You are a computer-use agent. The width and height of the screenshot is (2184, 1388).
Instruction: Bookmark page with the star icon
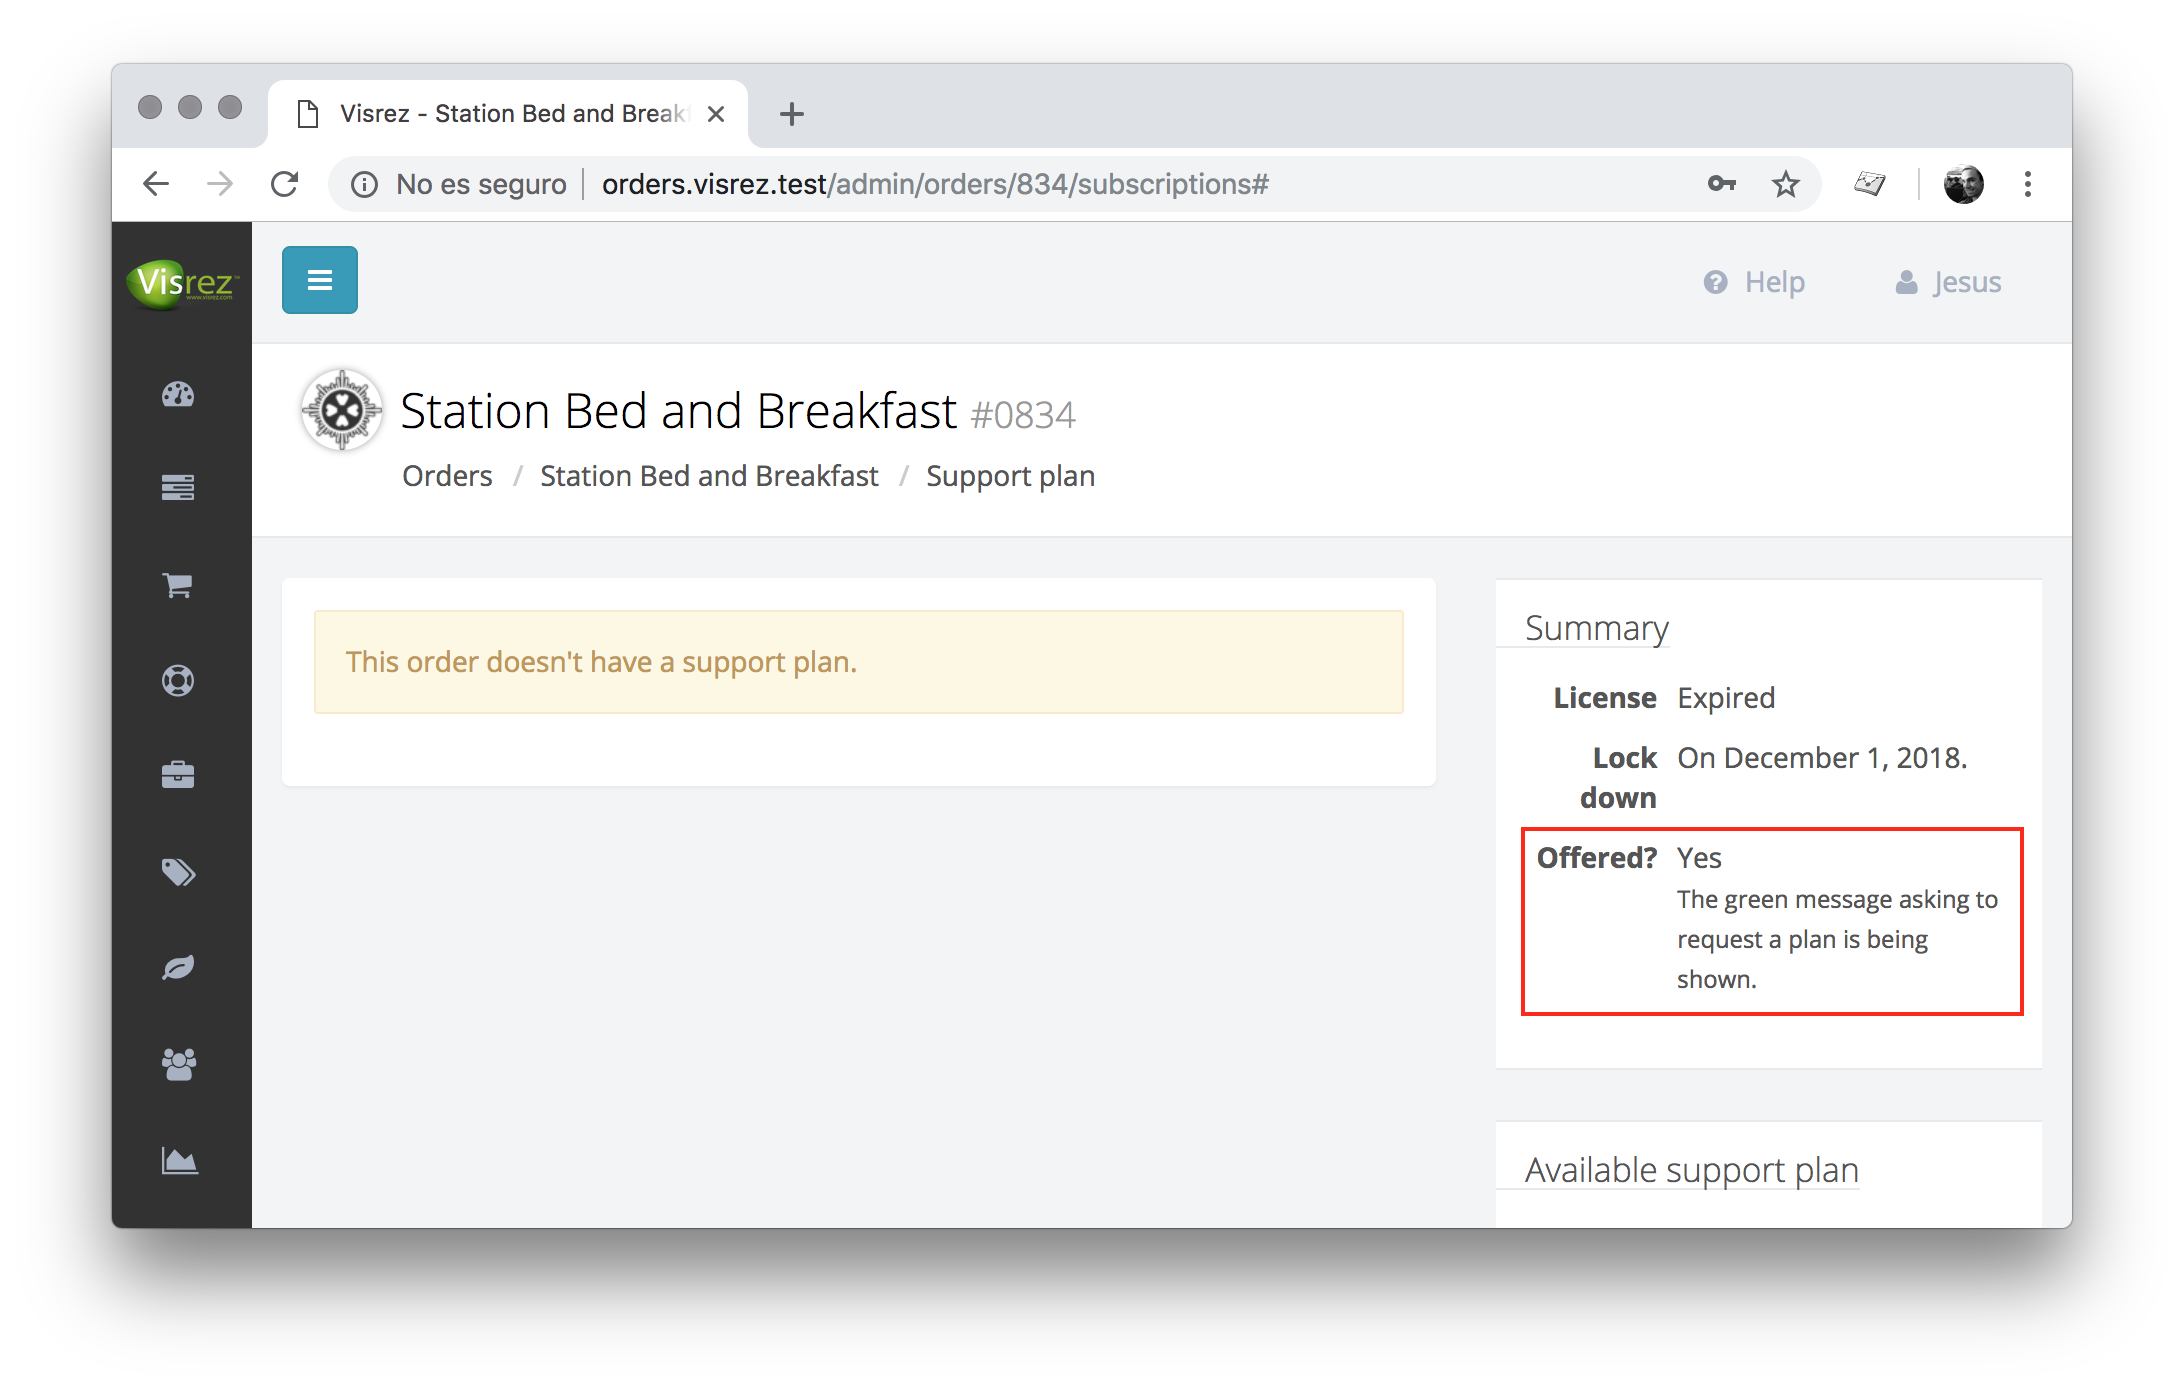click(1786, 184)
